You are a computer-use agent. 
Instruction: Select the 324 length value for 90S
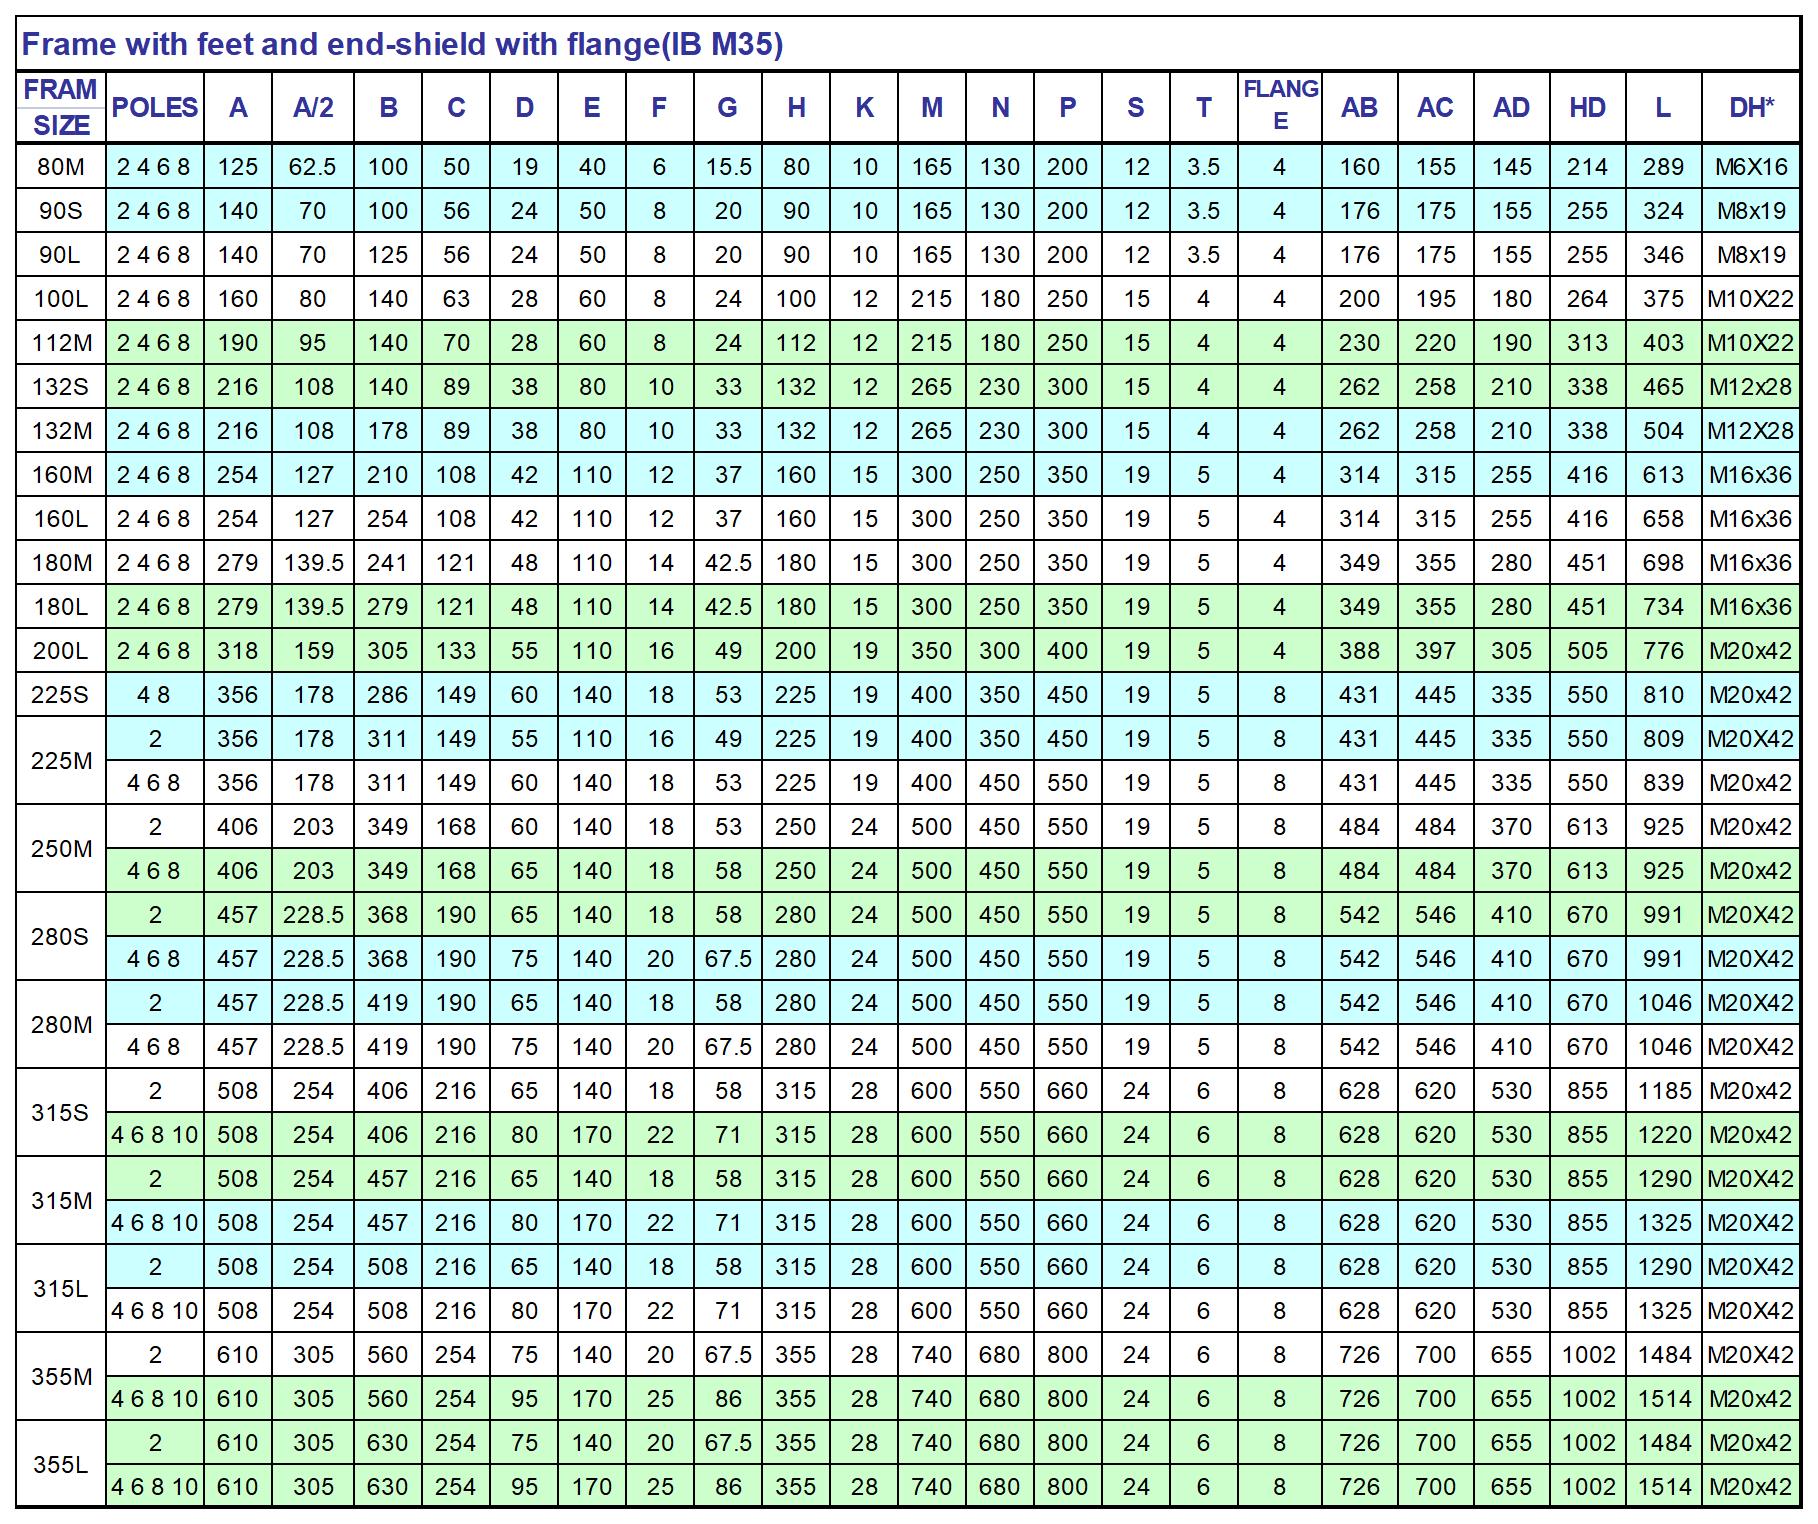1663,211
